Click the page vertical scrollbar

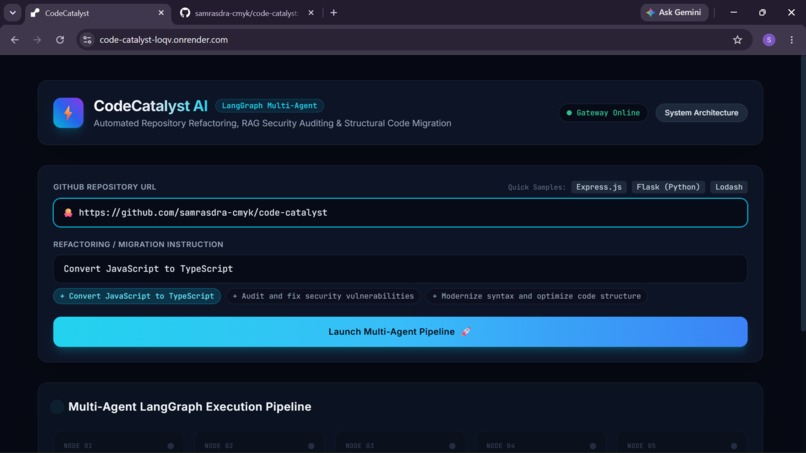(x=803, y=195)
